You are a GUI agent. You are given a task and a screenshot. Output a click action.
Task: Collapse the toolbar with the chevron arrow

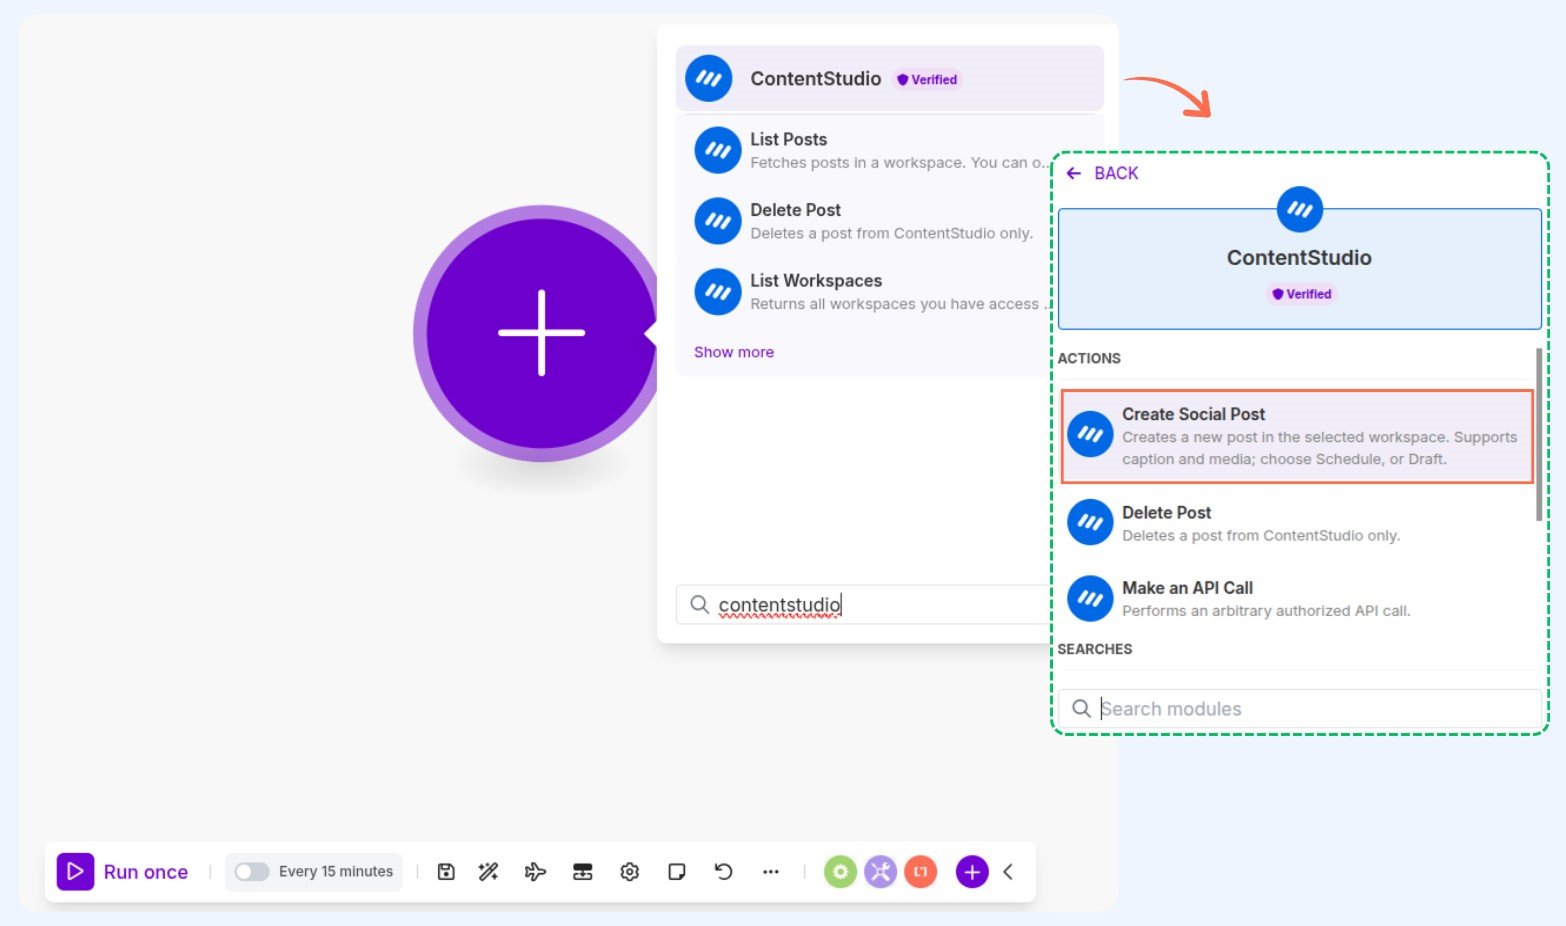[1008, 872]
